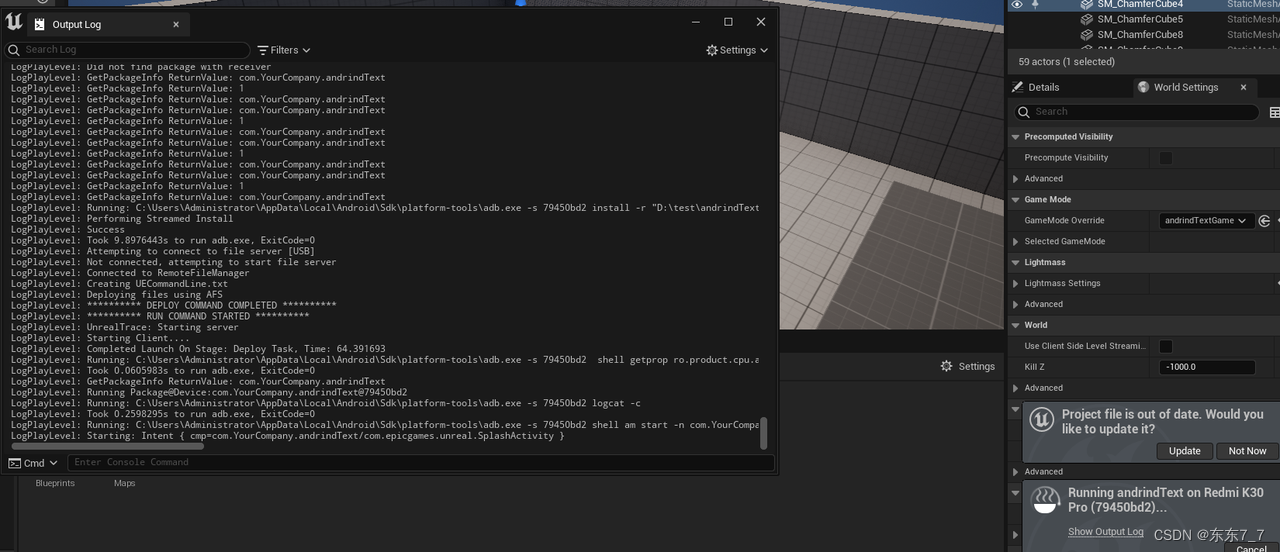The height and width of the screenshot is (552, 1280).
Task: Click the Search Log input field
Action: (127, 50)
